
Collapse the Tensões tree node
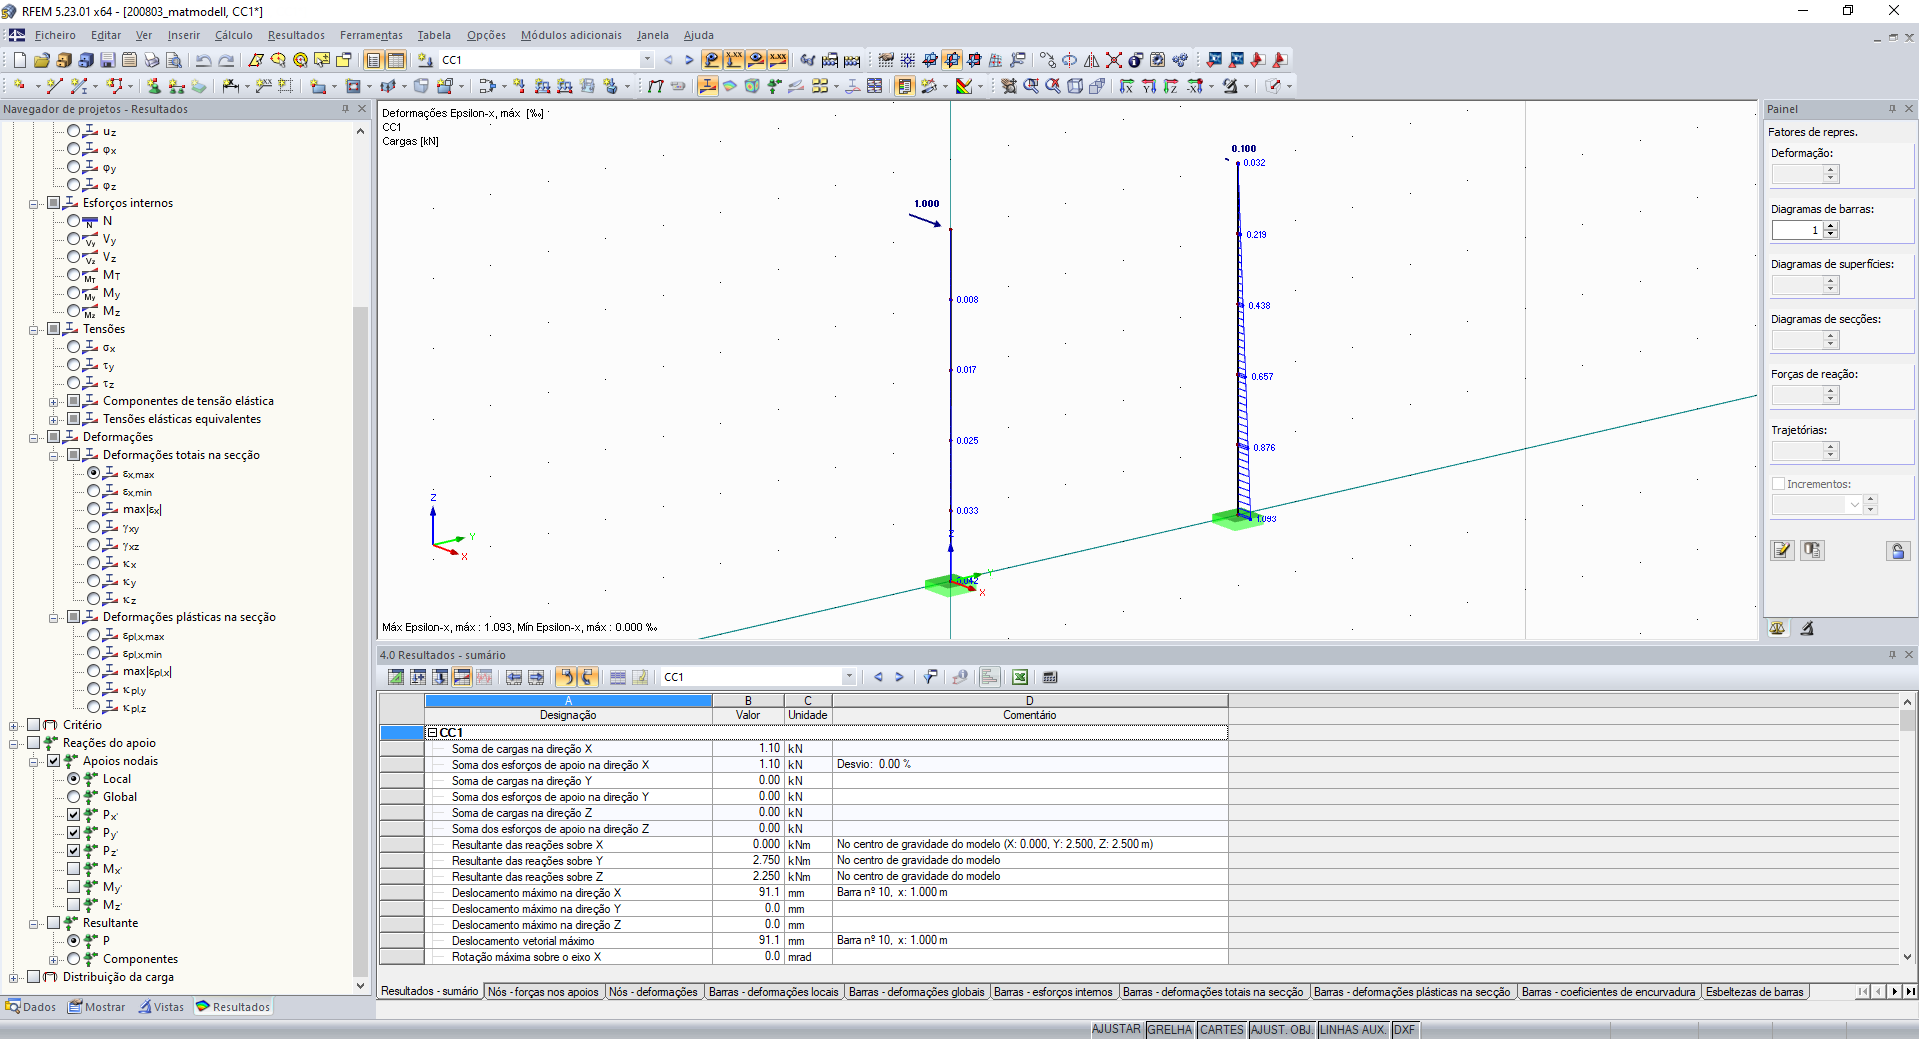tap(34, 329)
